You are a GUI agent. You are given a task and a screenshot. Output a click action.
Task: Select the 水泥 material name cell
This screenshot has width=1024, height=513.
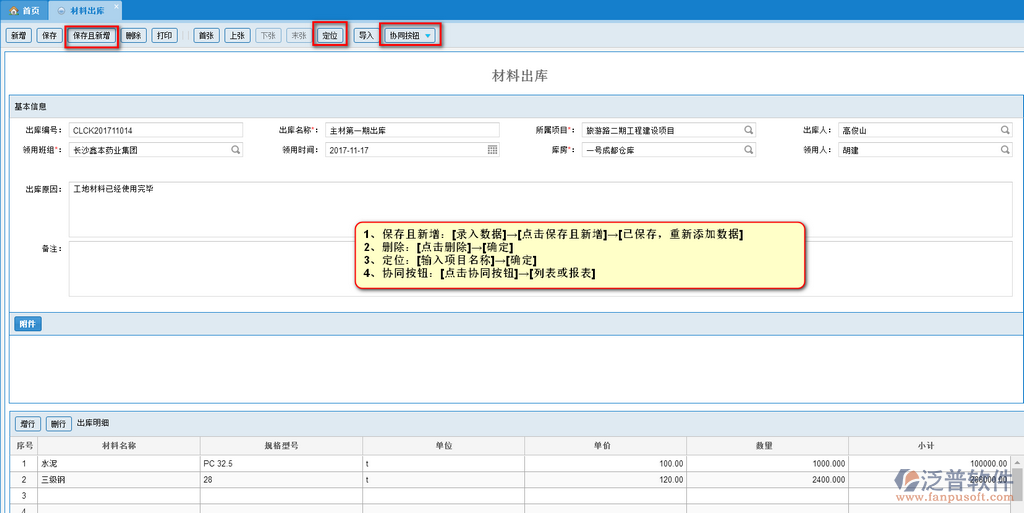118,464
